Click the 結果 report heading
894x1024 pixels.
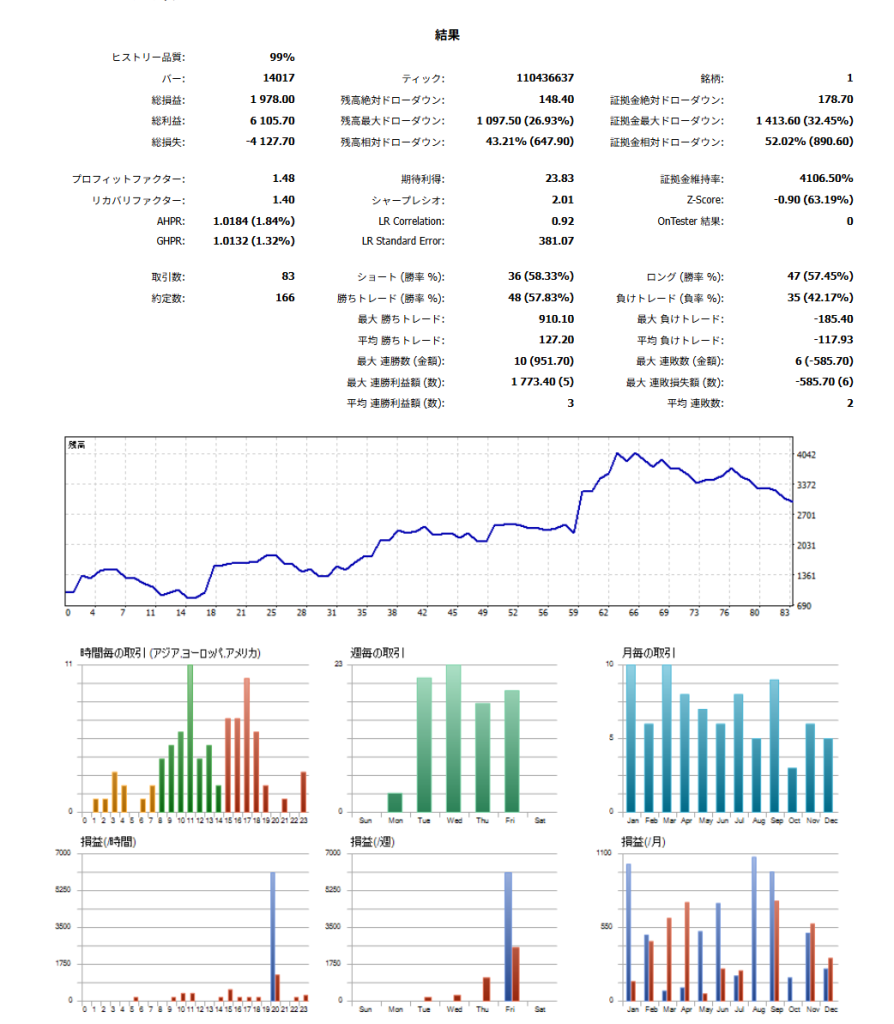[x=447, y=35]
